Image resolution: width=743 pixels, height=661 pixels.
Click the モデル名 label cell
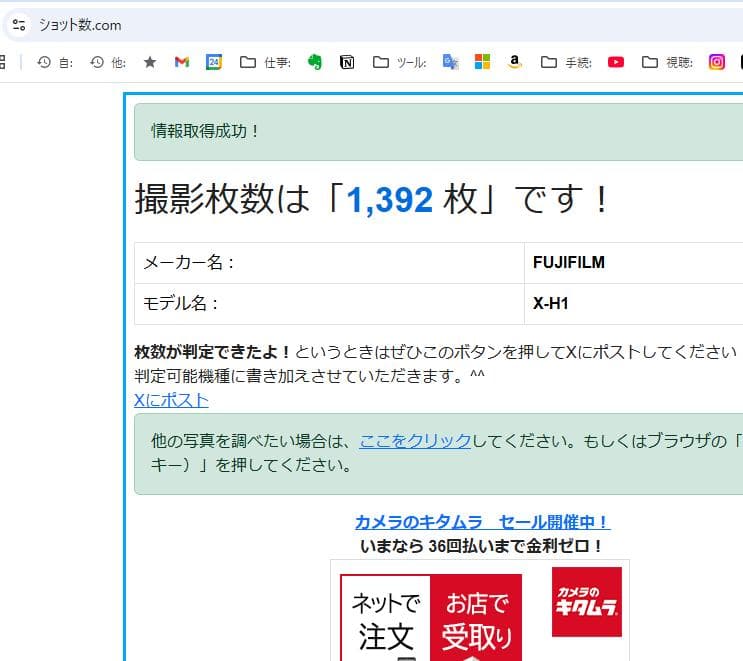329,304
